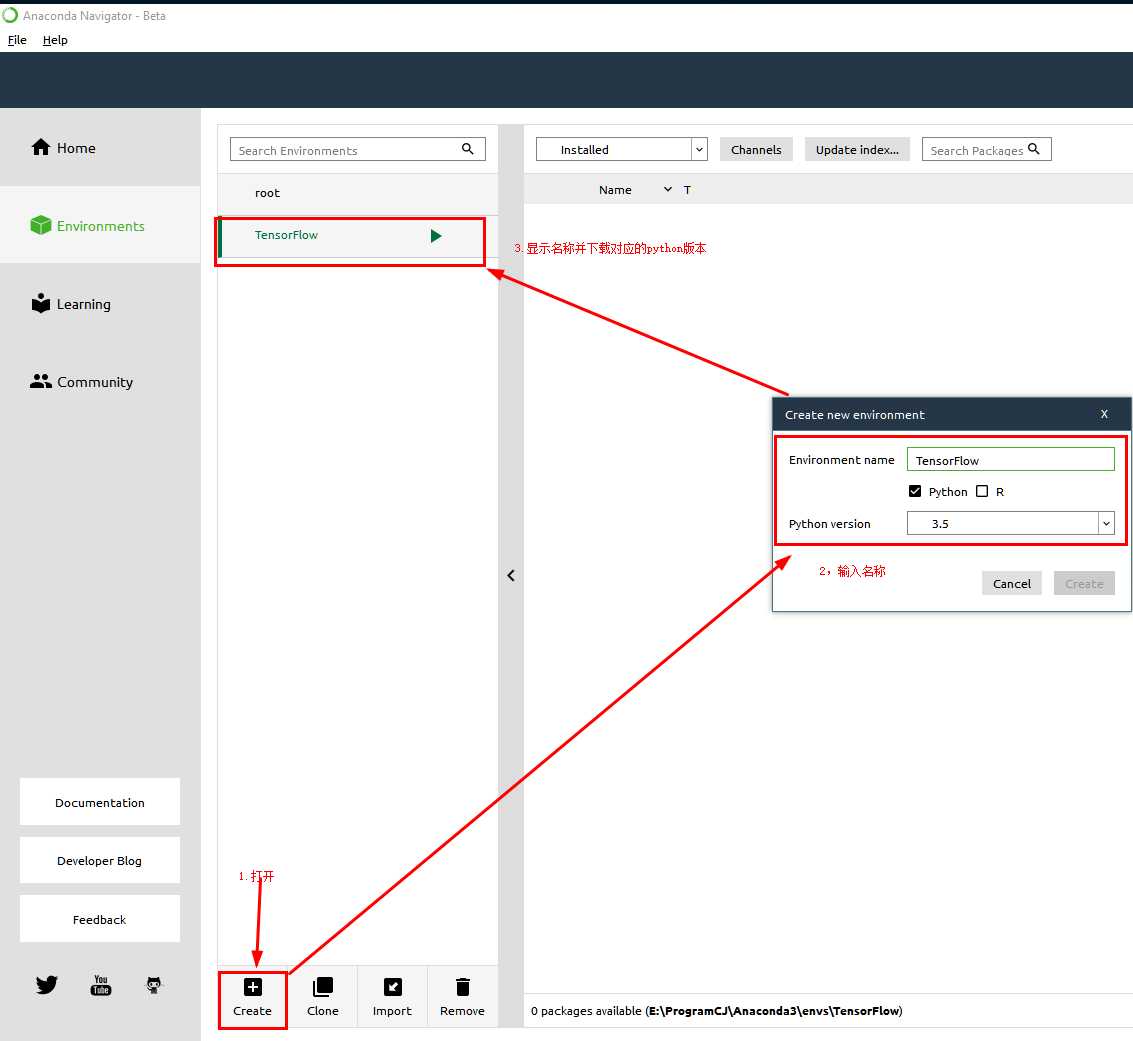
Task: Click the green play arrow next to TensorFlow
Action: [436, 236]
